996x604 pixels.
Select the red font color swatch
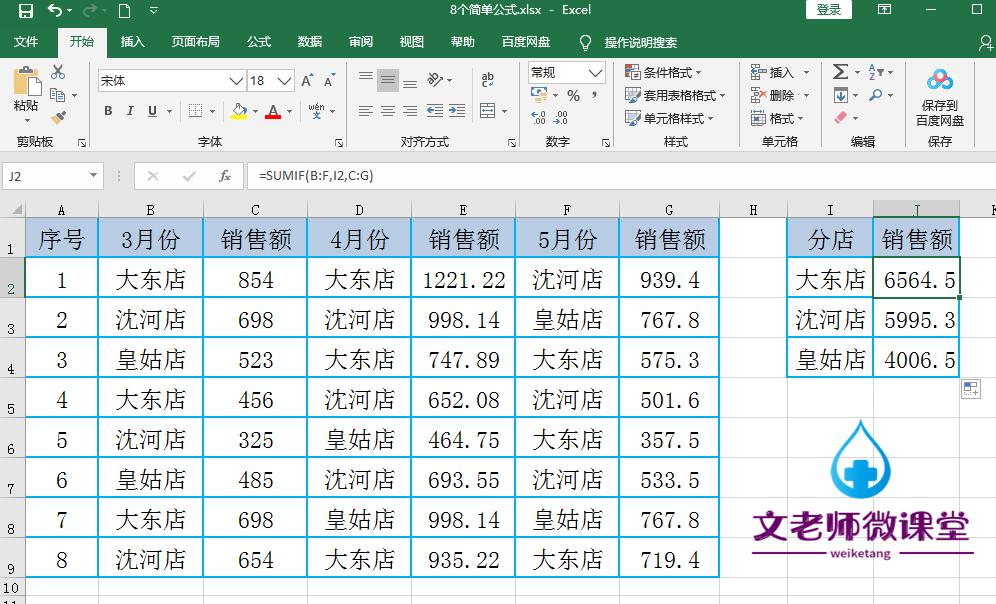coord(274,117)
